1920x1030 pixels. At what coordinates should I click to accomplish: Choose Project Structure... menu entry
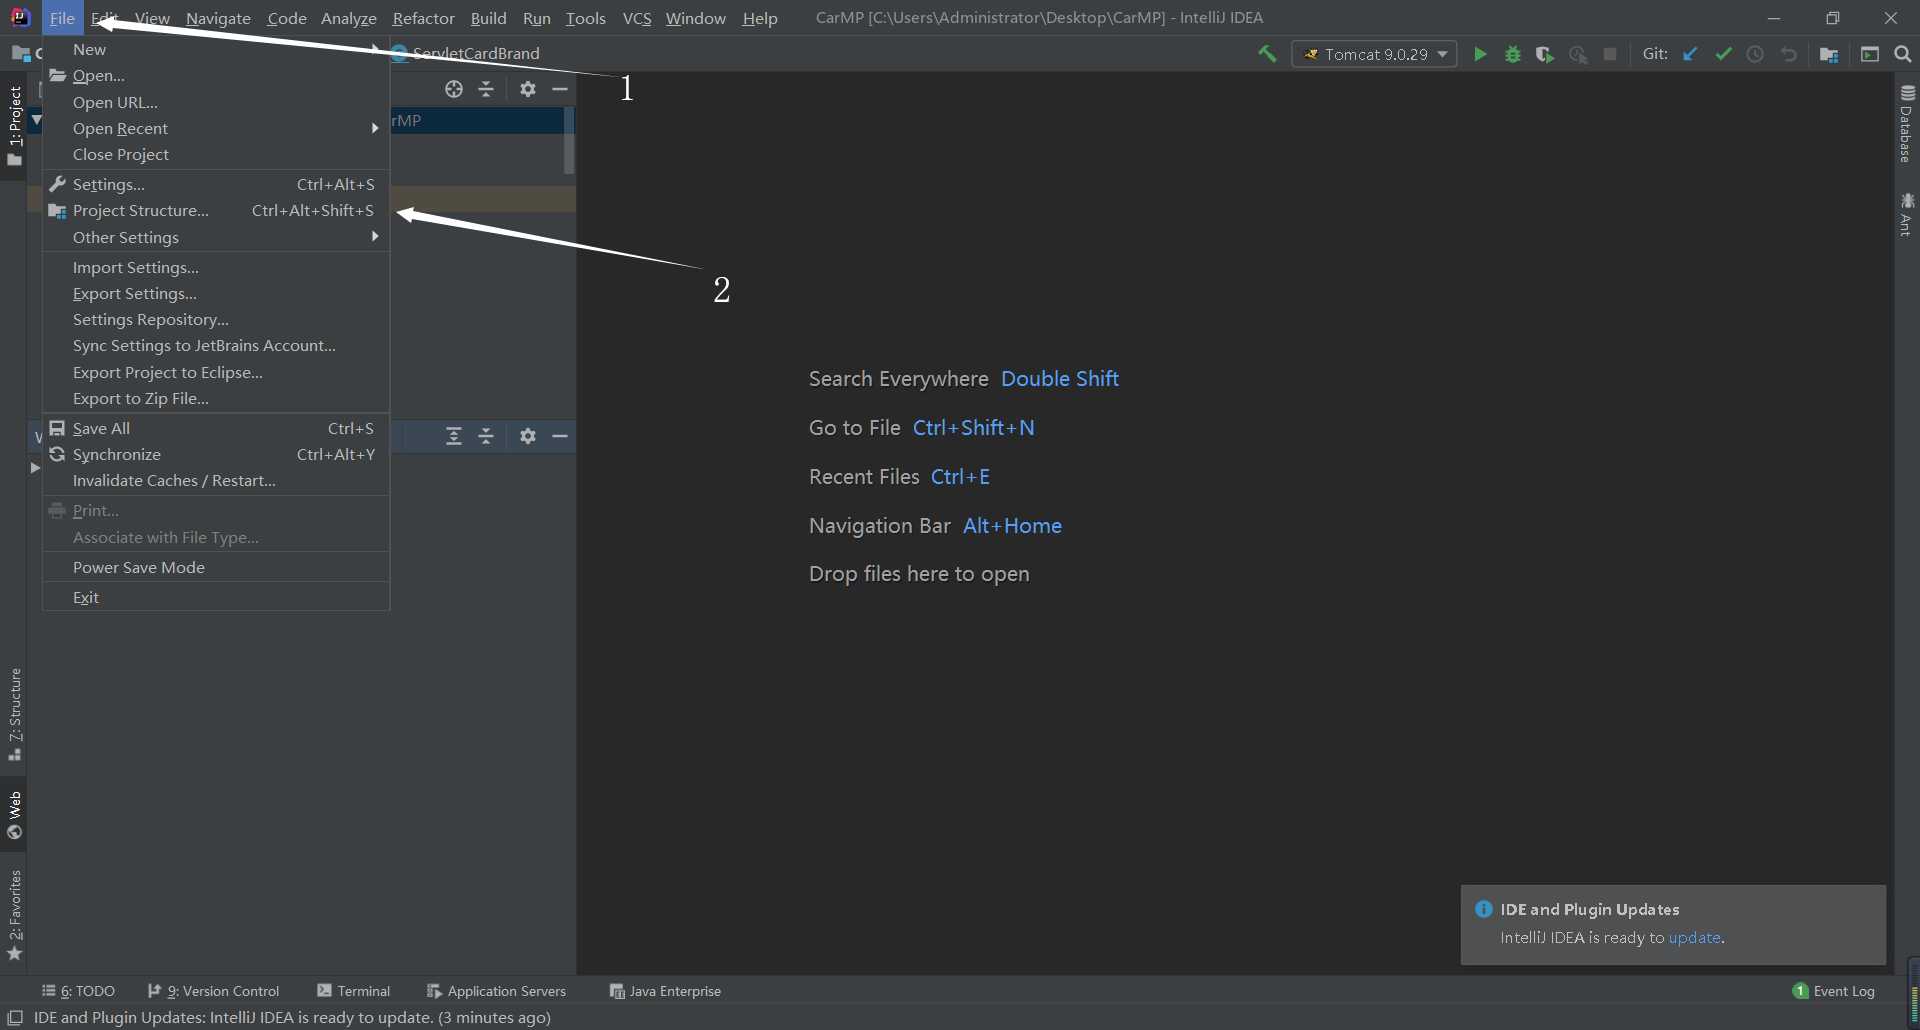[x=216, y=210]
